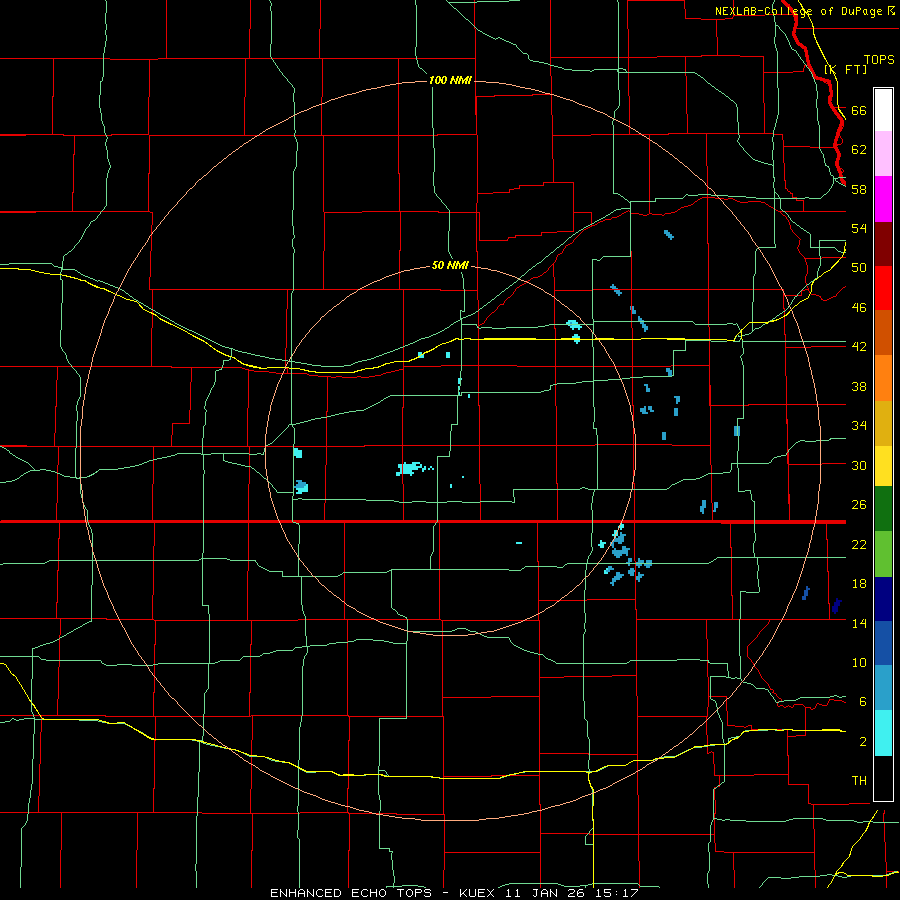Image resolution: width=900 pixels, height=900 pixels.
Task: Click the Enhanced Echo Tops KUEX caption
Action: (x=454, y=893)
